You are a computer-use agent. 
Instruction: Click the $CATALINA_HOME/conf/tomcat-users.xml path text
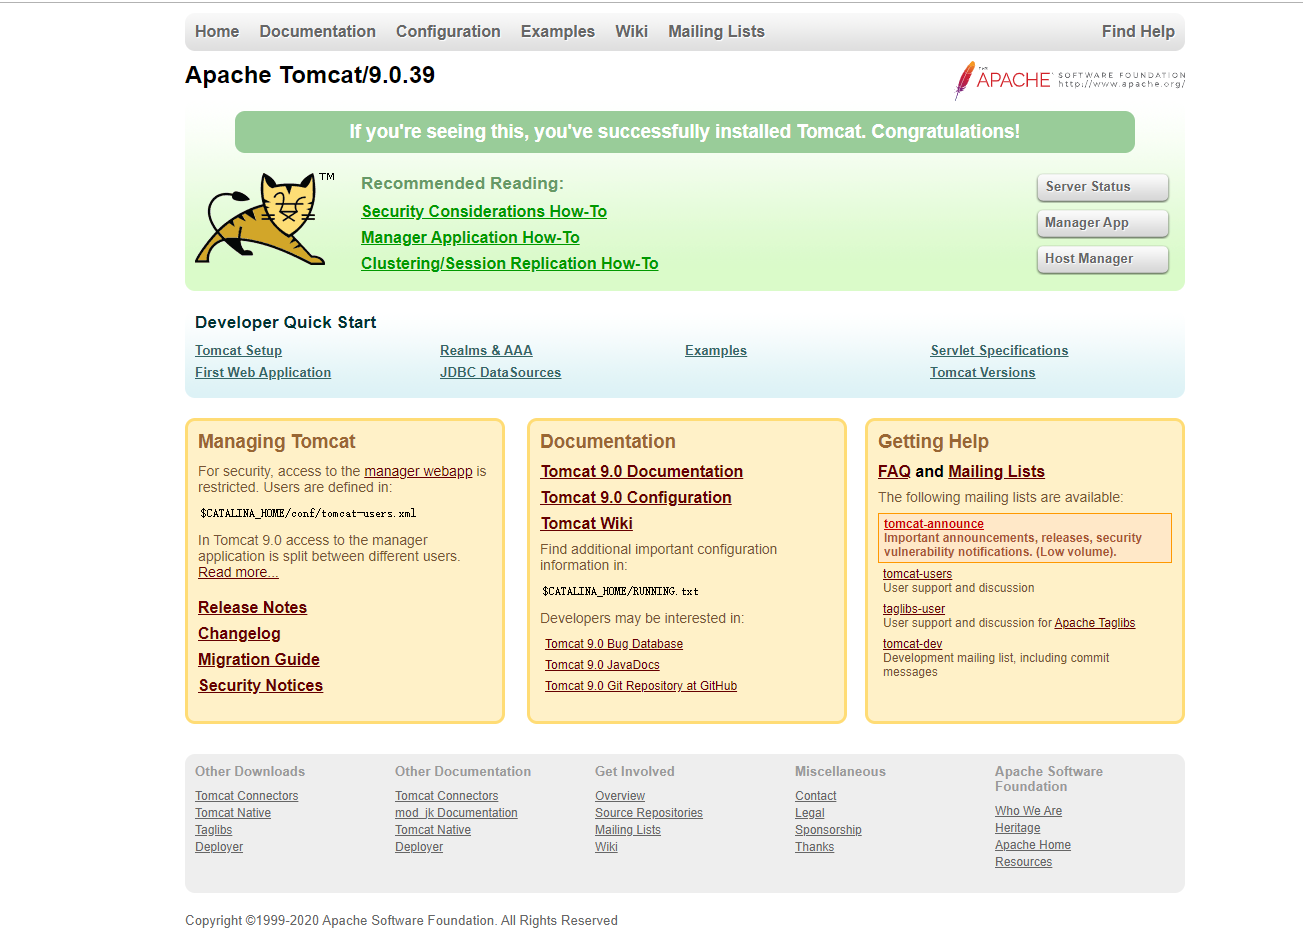coord(308,513)
